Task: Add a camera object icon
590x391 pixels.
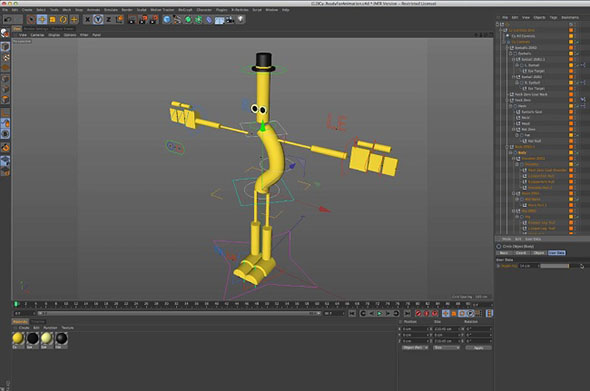Action: pos(230,20)
